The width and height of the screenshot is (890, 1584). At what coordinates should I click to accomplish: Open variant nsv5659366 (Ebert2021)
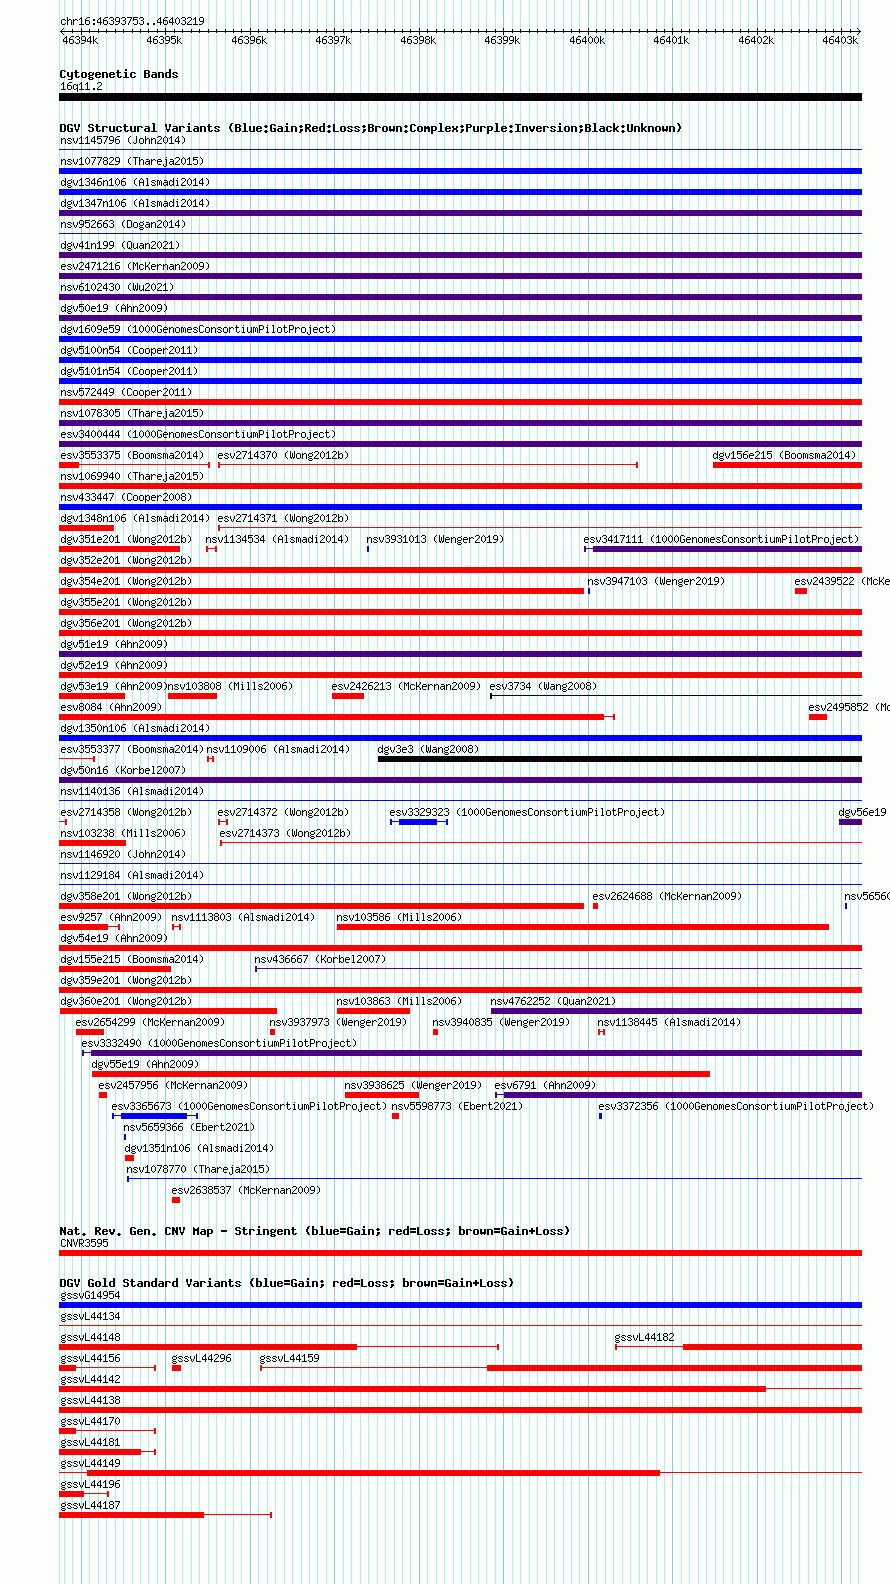click(190, 1127)
